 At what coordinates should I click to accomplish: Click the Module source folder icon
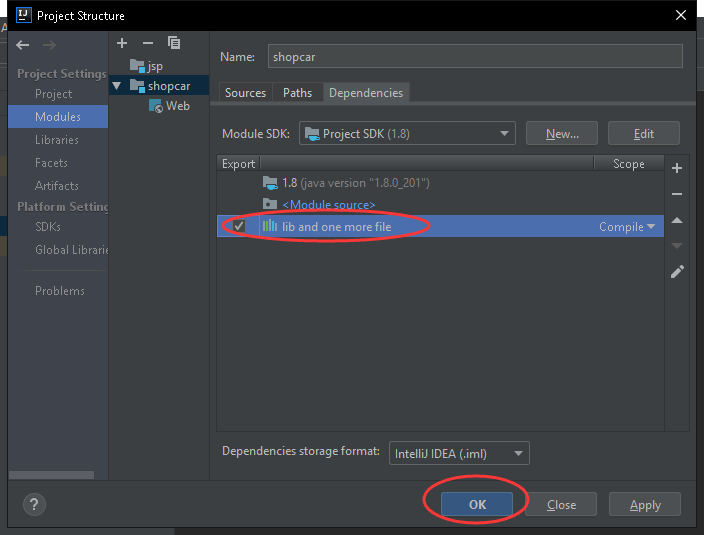click(270, 204)
